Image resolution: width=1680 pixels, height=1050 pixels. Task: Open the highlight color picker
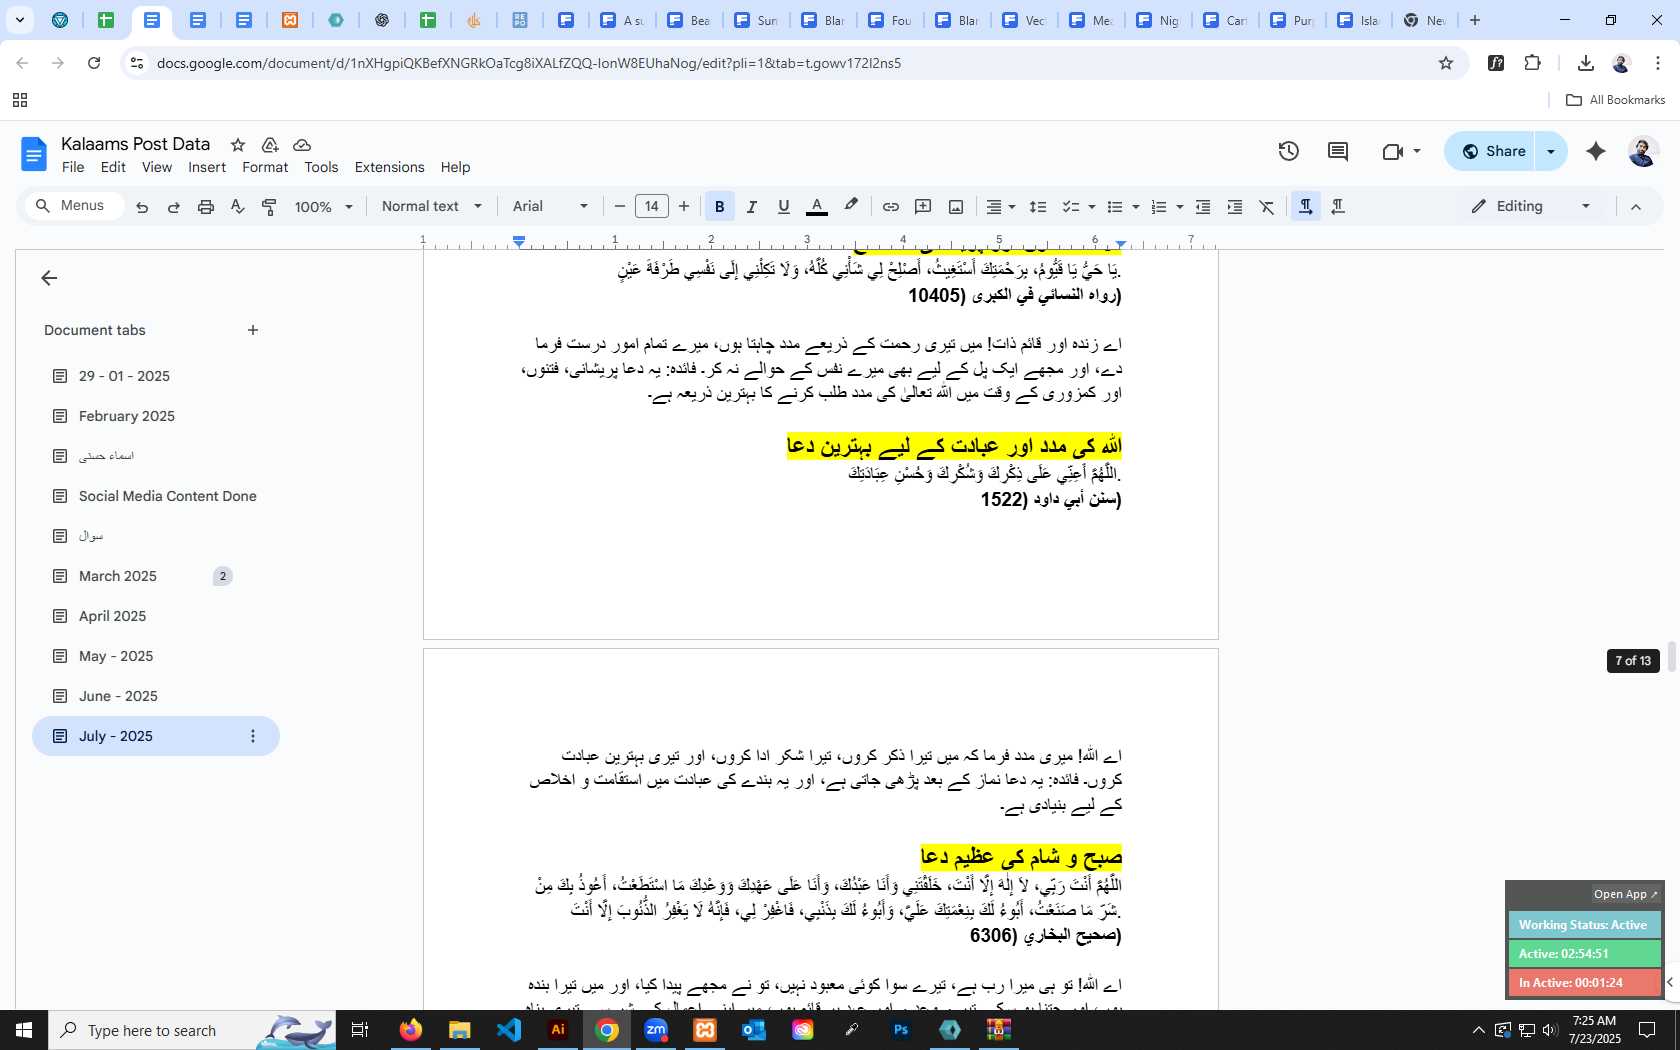(851, 207)
